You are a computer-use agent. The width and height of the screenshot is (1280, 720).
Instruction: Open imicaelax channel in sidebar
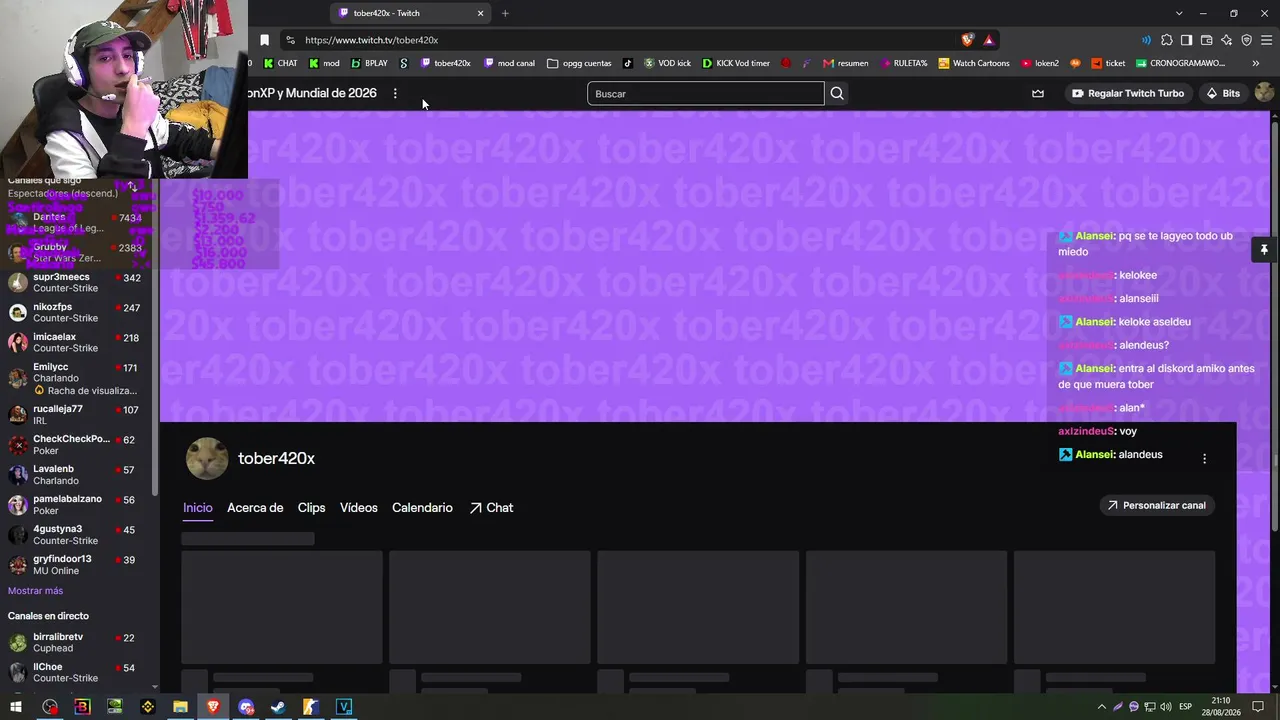coord(78,343)
